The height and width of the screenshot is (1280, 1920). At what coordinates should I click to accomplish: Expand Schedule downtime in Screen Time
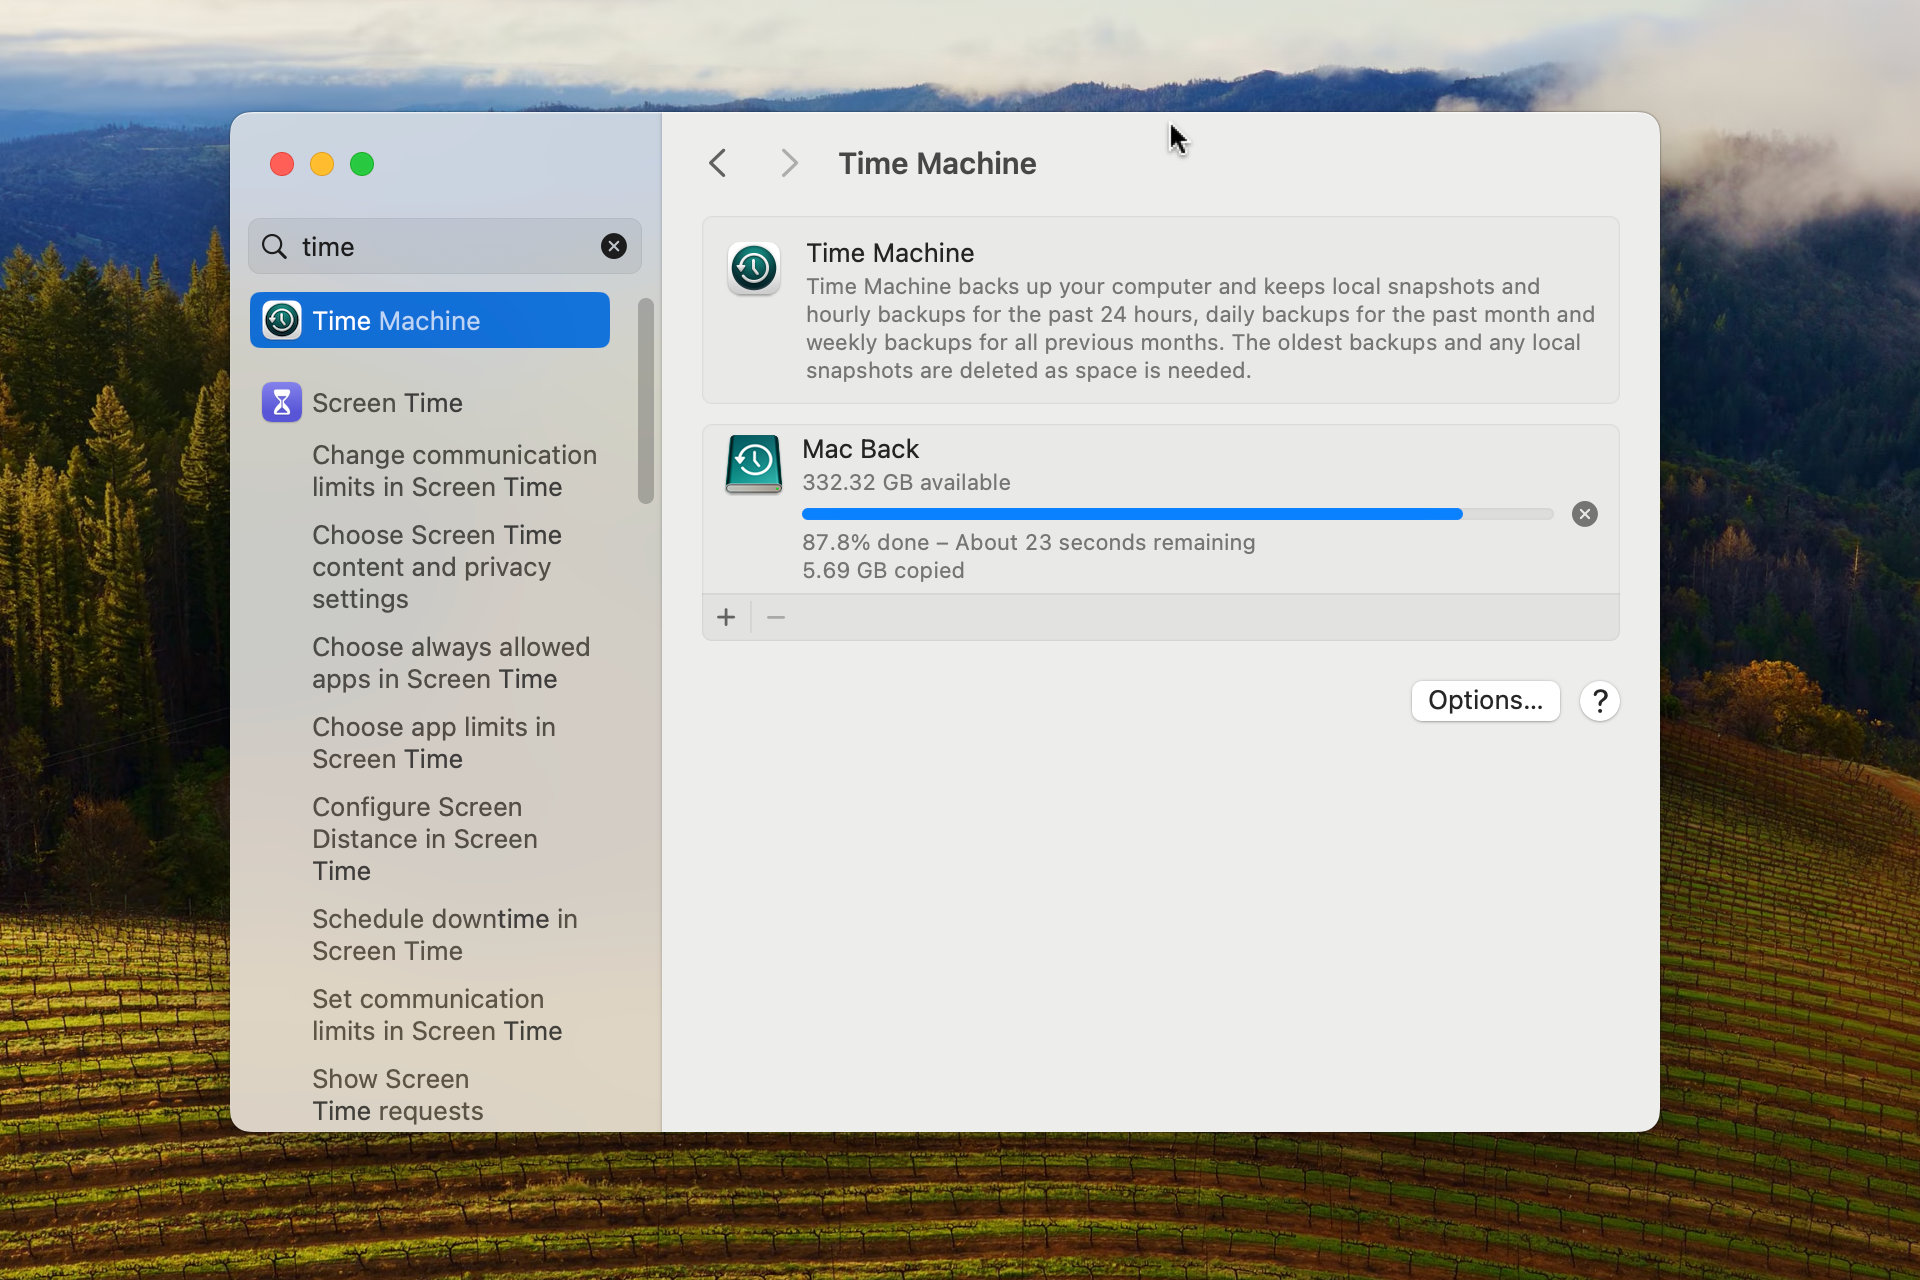(443, 934)
